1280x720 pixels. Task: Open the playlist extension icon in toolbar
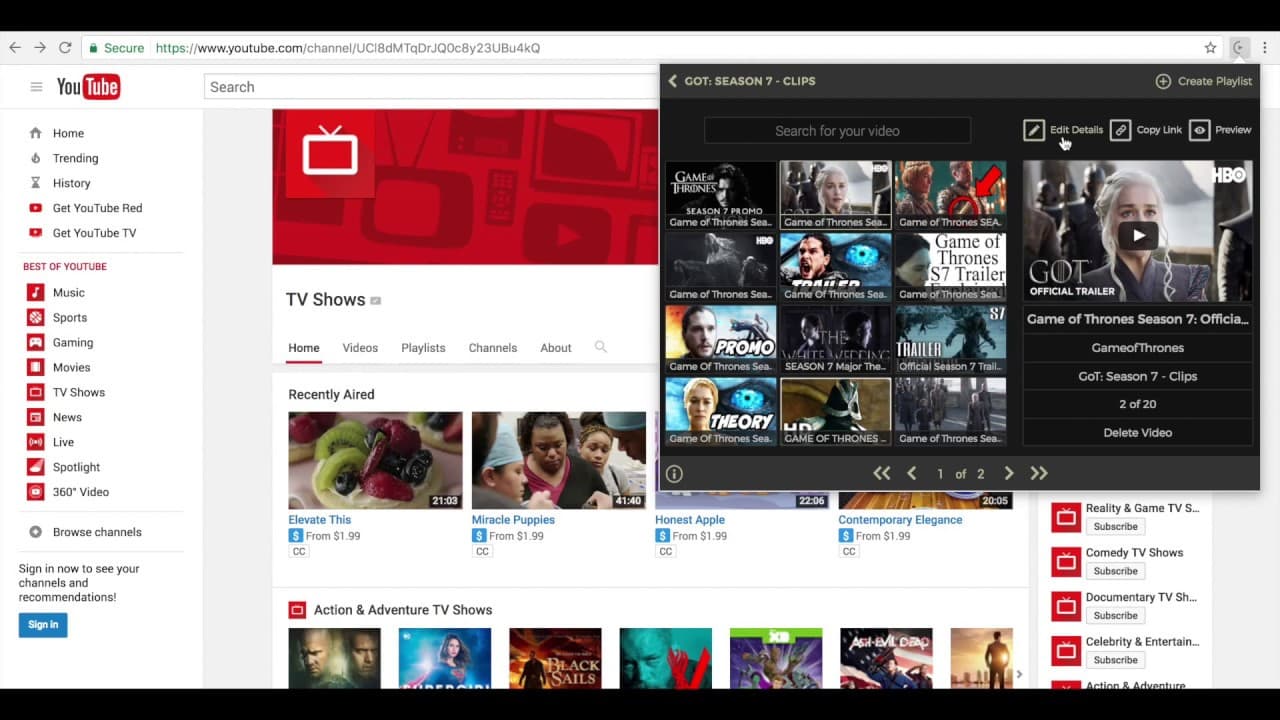pyautogui.click(x=1239, y=47)
